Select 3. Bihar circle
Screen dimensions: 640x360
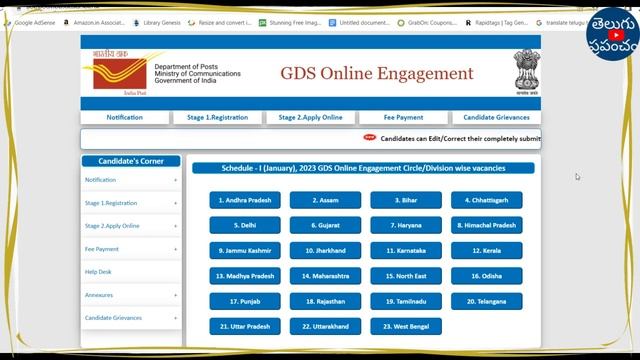click(x=406, y=200)
